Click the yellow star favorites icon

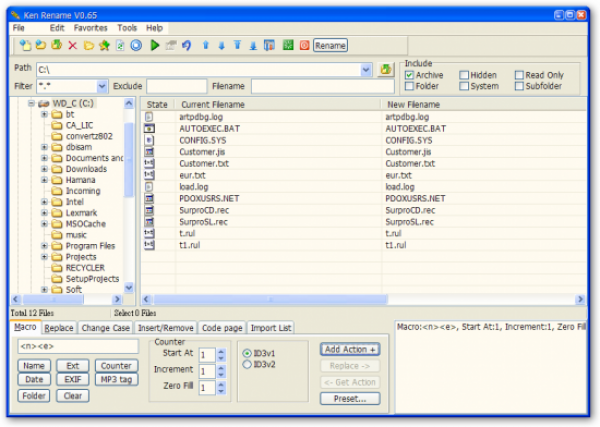(104, 45)
